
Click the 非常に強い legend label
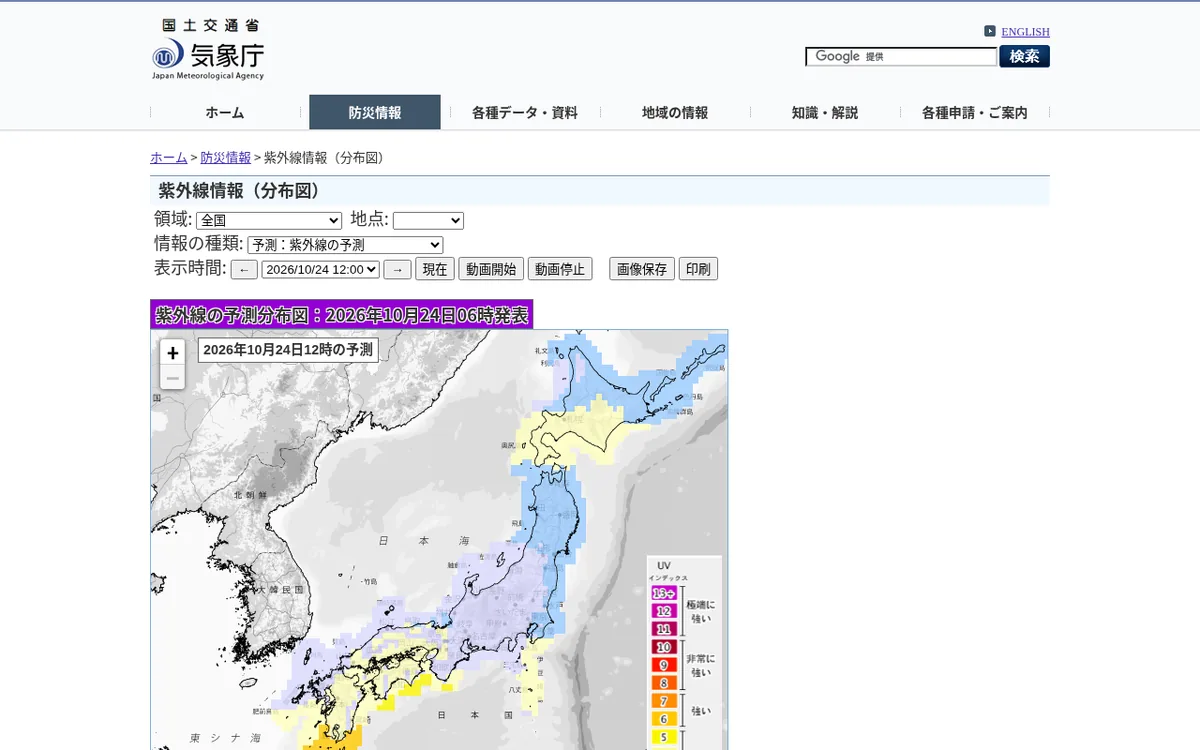[701, 665]
